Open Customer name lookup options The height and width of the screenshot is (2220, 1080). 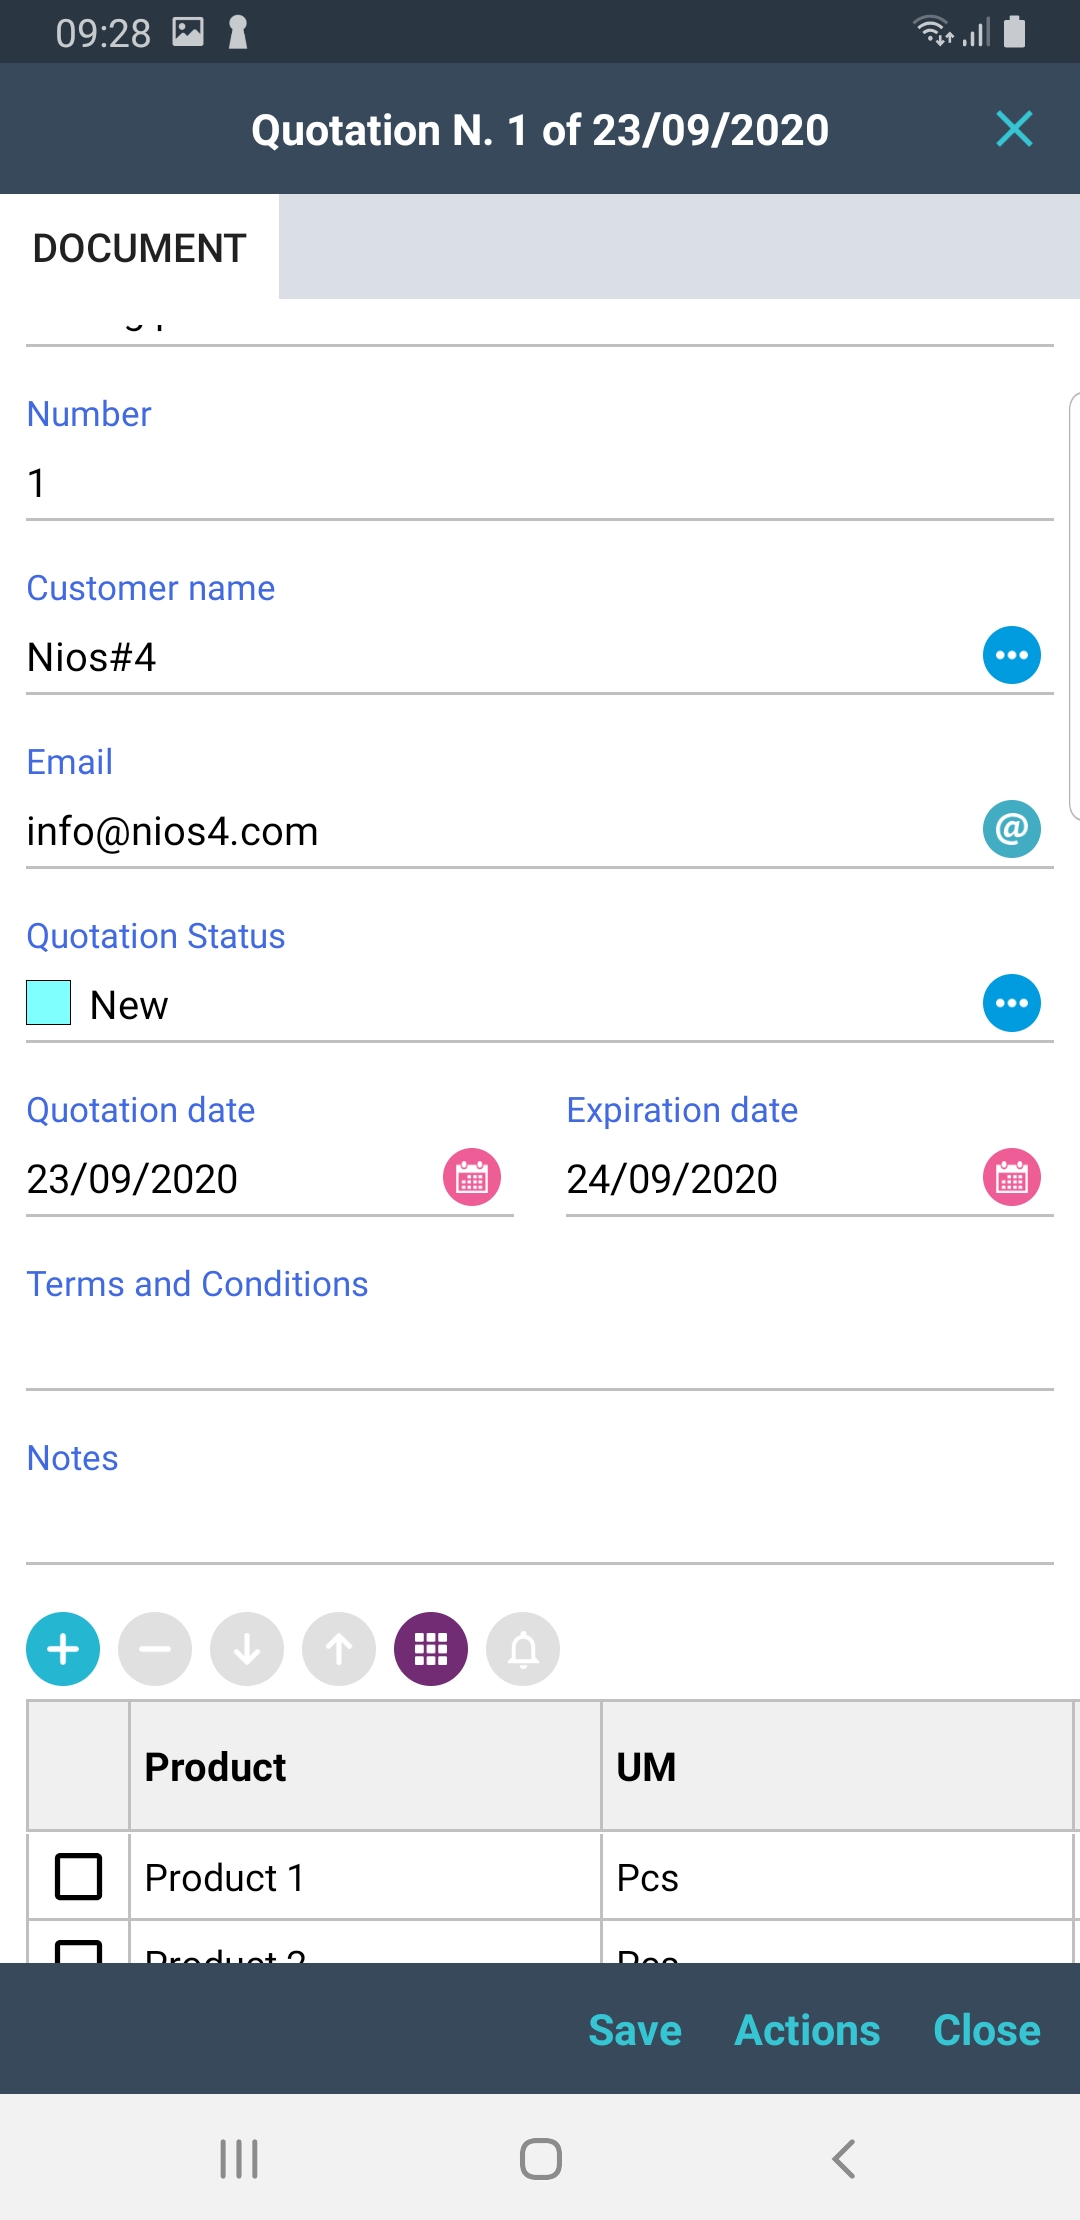click(x=1012, y=655)
